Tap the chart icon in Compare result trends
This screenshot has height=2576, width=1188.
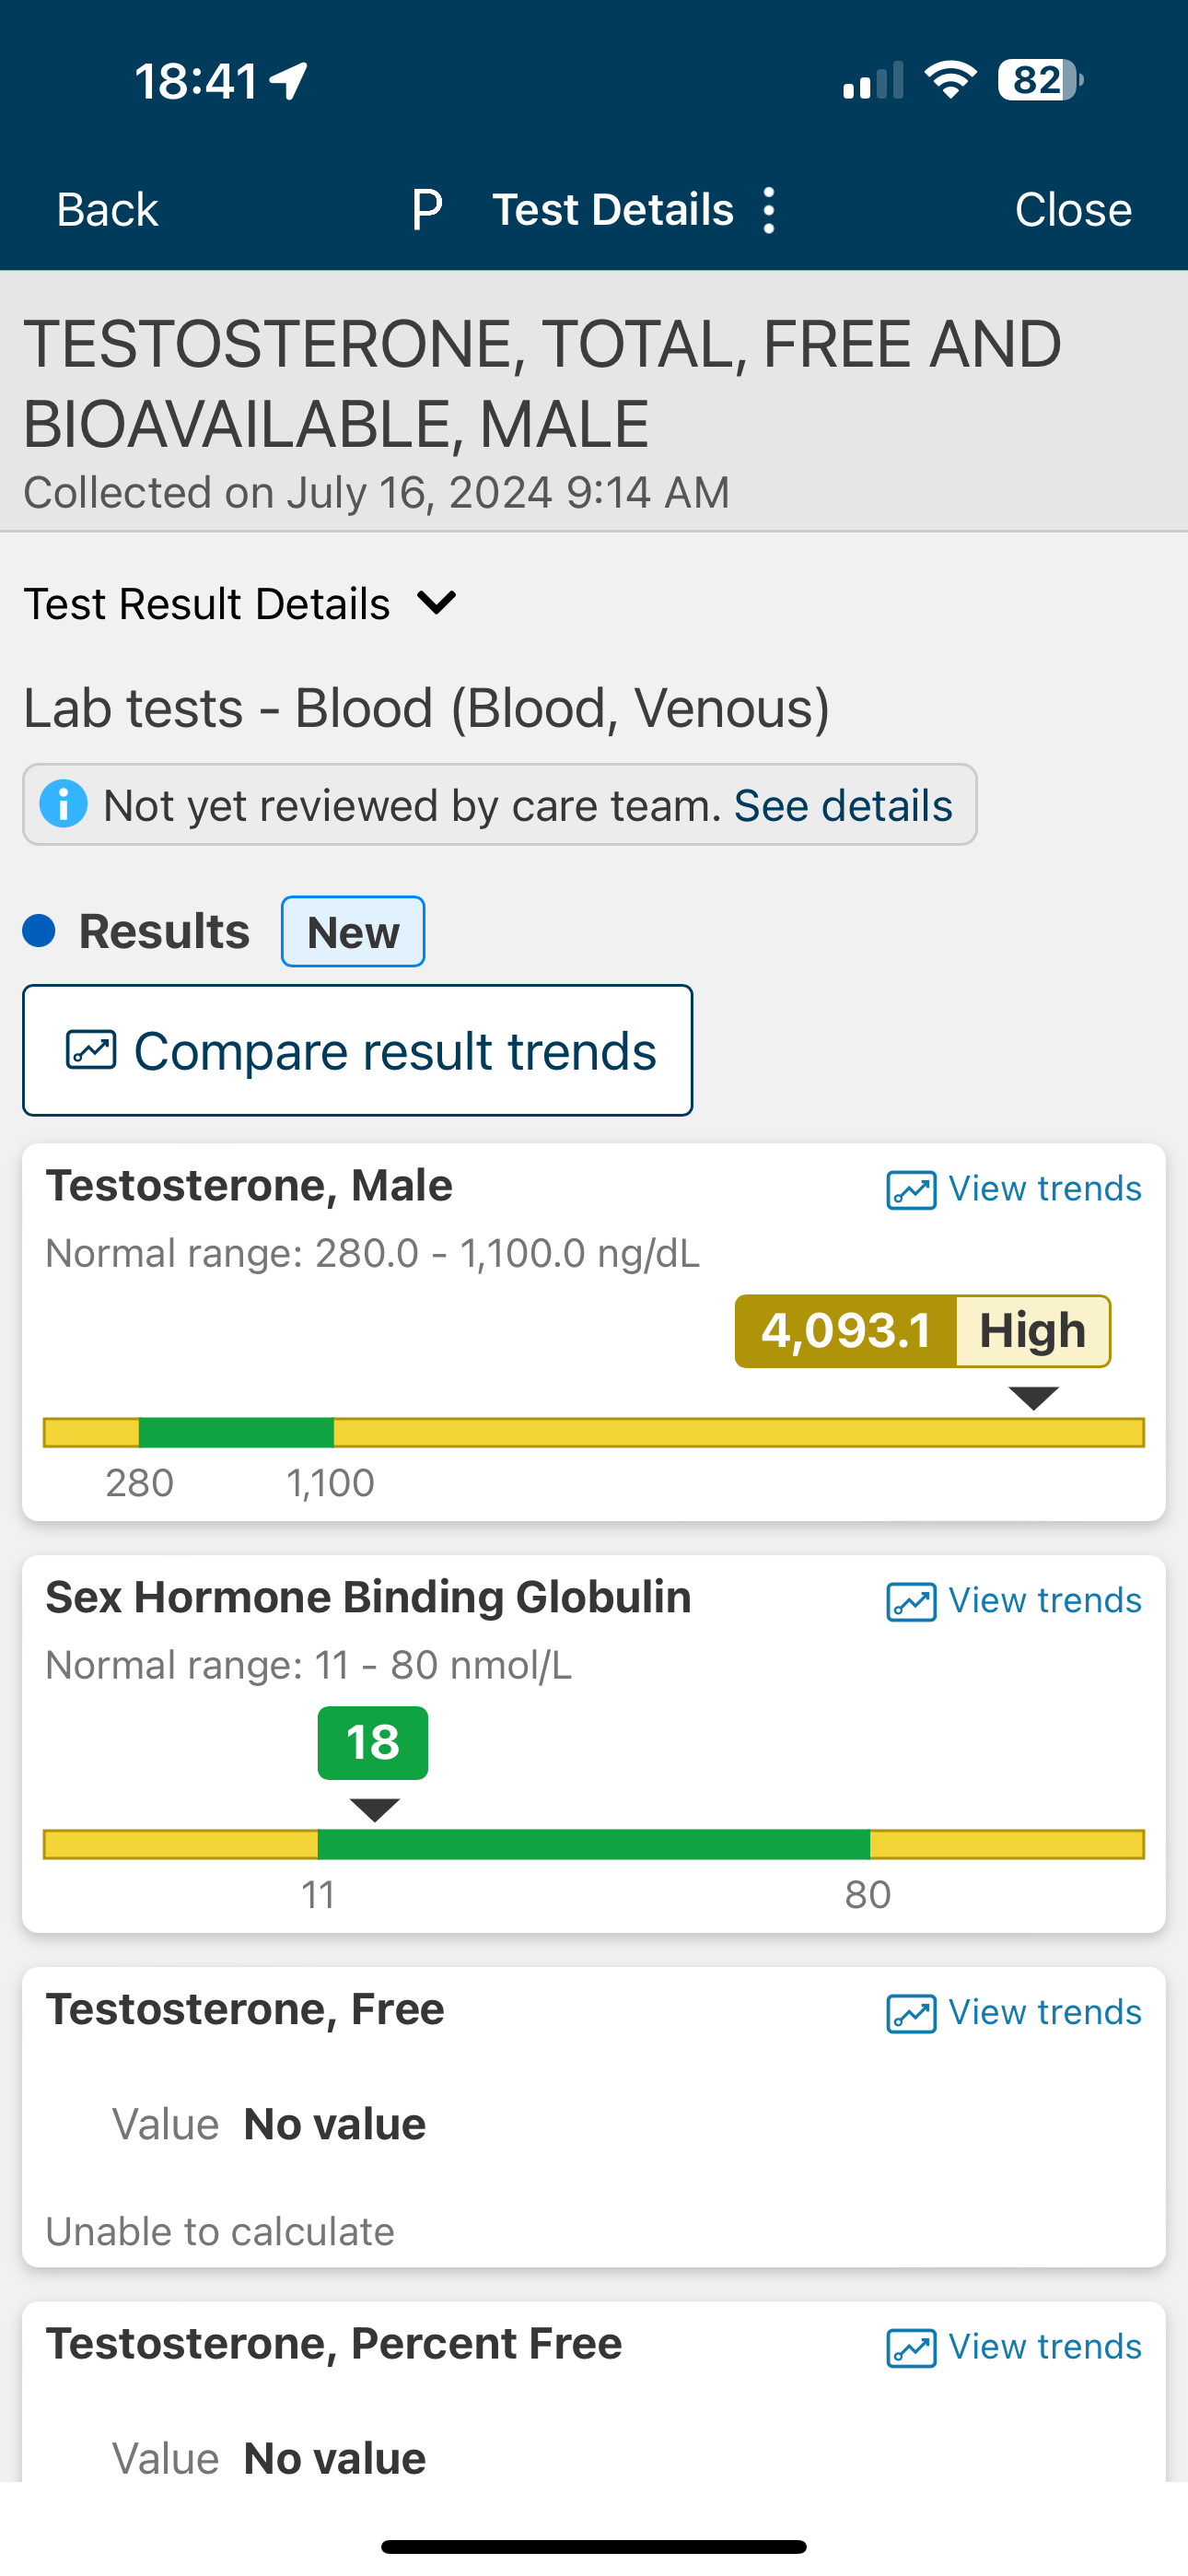[x=91, y=1050]
